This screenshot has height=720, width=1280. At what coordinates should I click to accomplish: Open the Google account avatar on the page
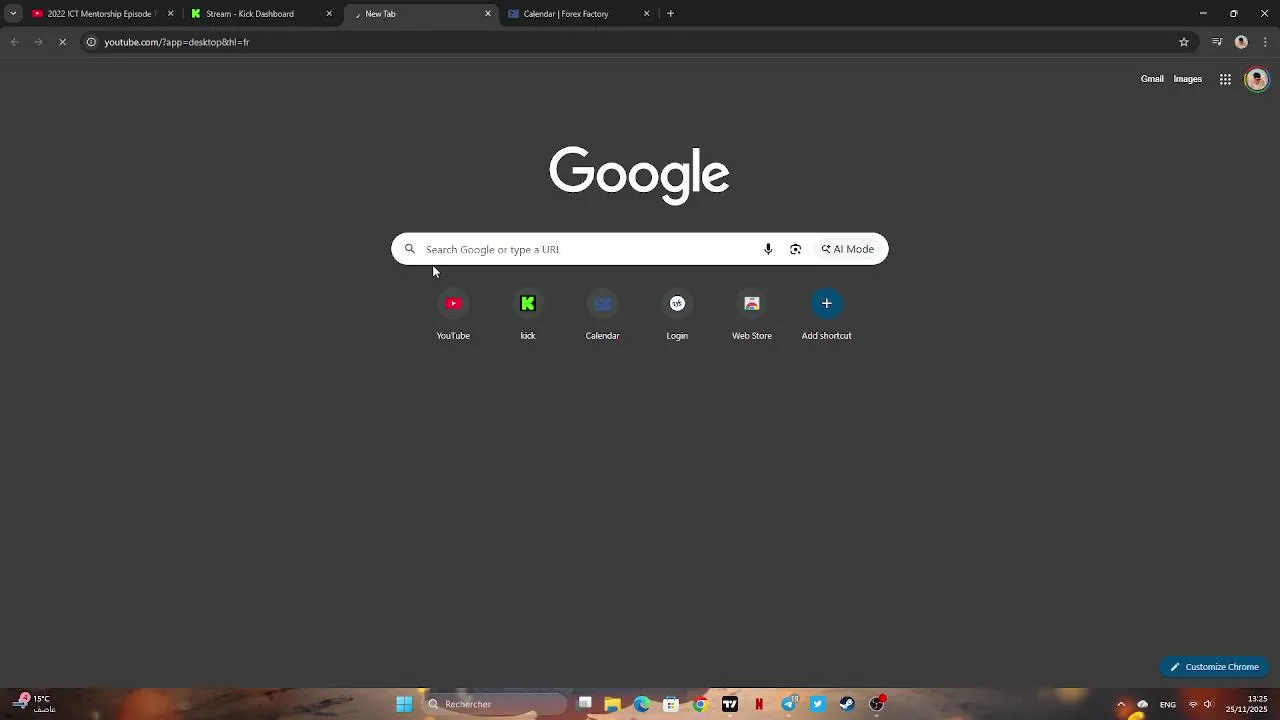1257,79
